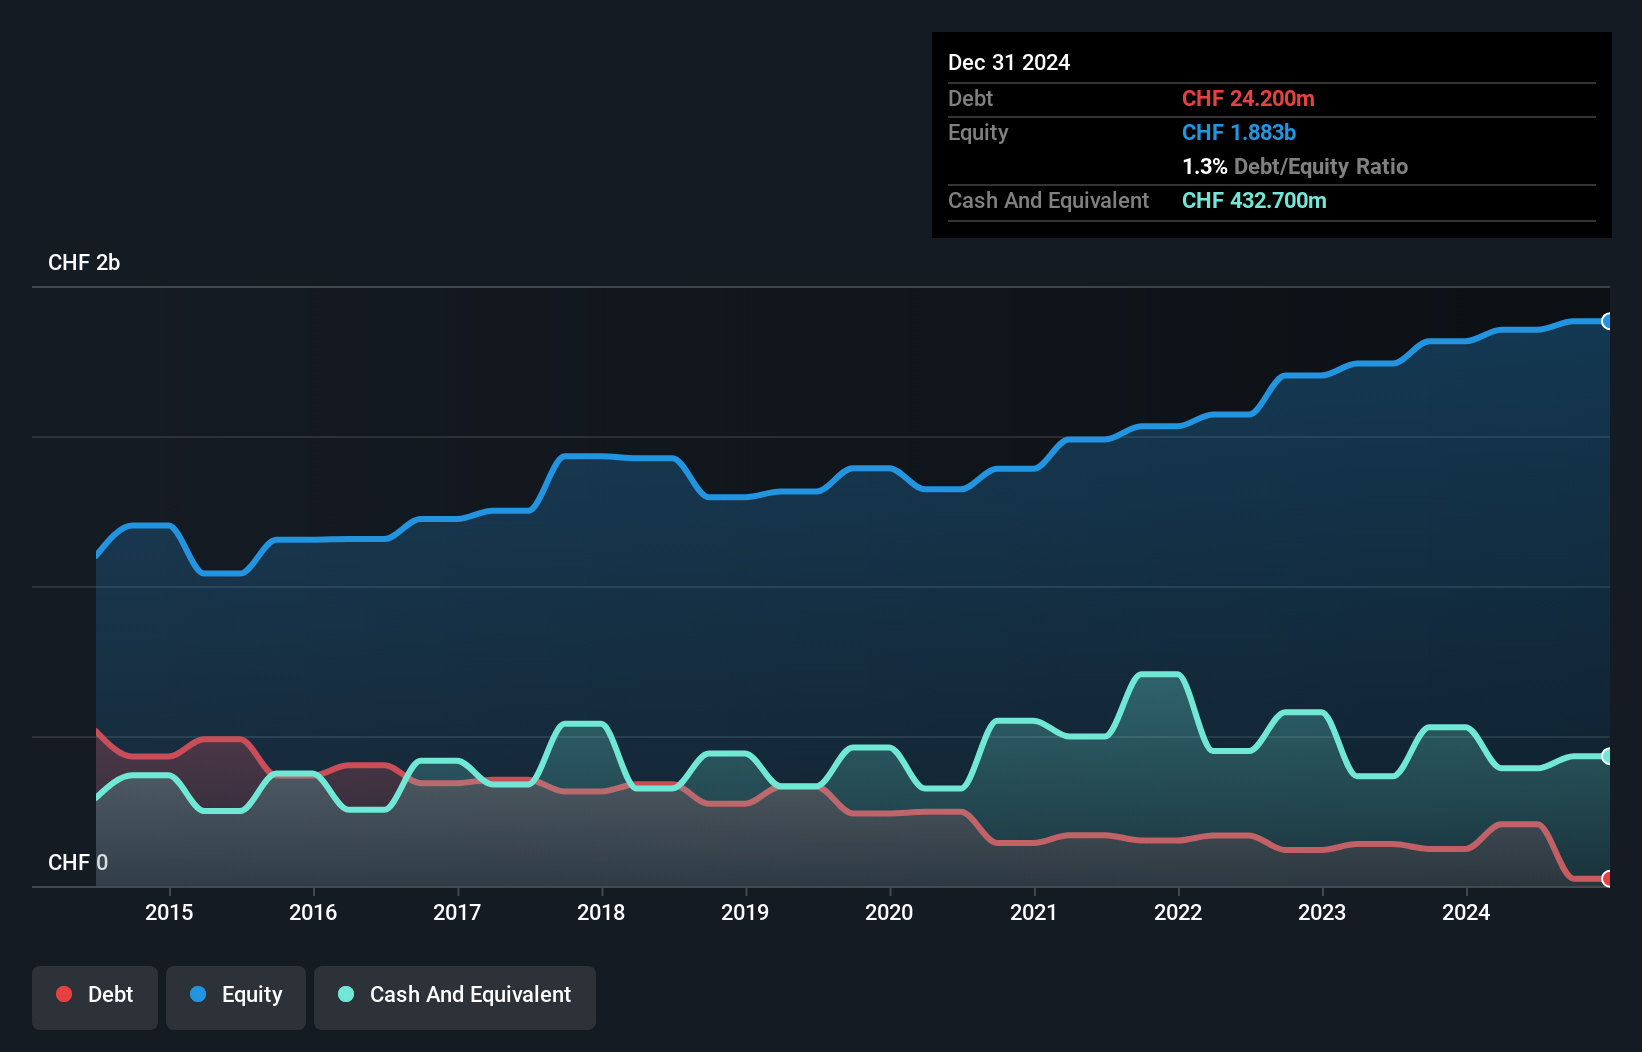1642x1052 pixels.
Task: Click the tooltip Cash And Equivalent label
Action: coord(1049,200)
